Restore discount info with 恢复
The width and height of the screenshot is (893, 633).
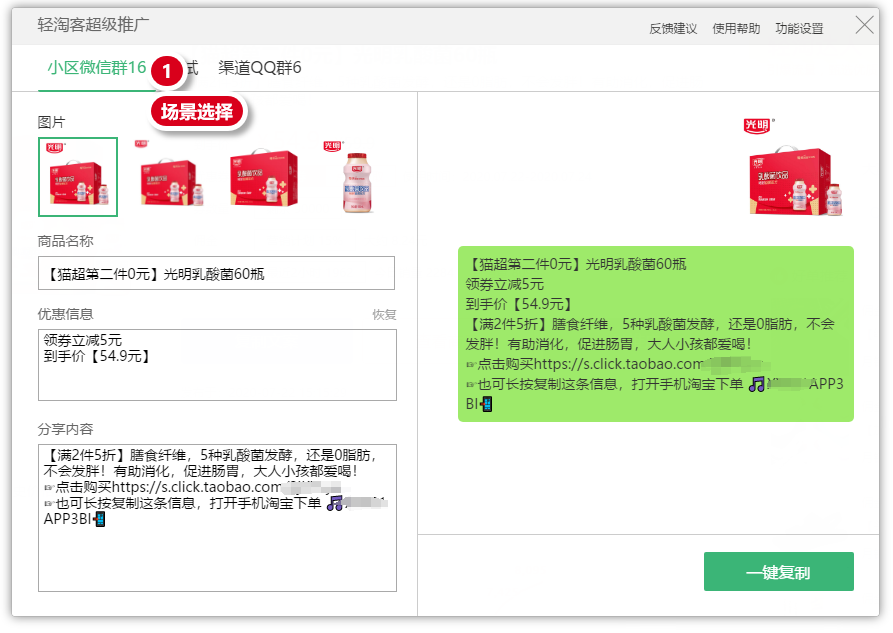[x=384, y=315]
